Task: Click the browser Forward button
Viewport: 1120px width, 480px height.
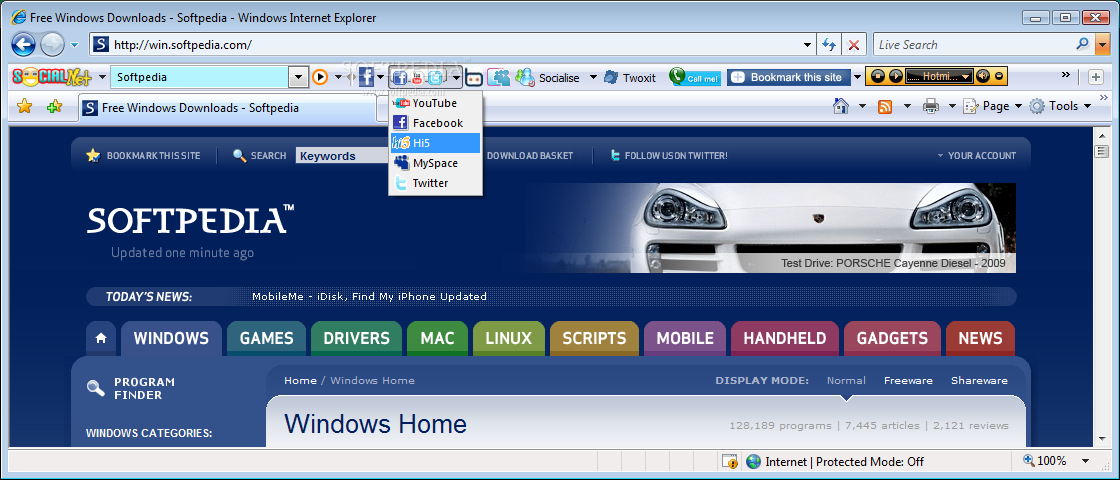Action: pyautogui.click(x=52, y=45)
